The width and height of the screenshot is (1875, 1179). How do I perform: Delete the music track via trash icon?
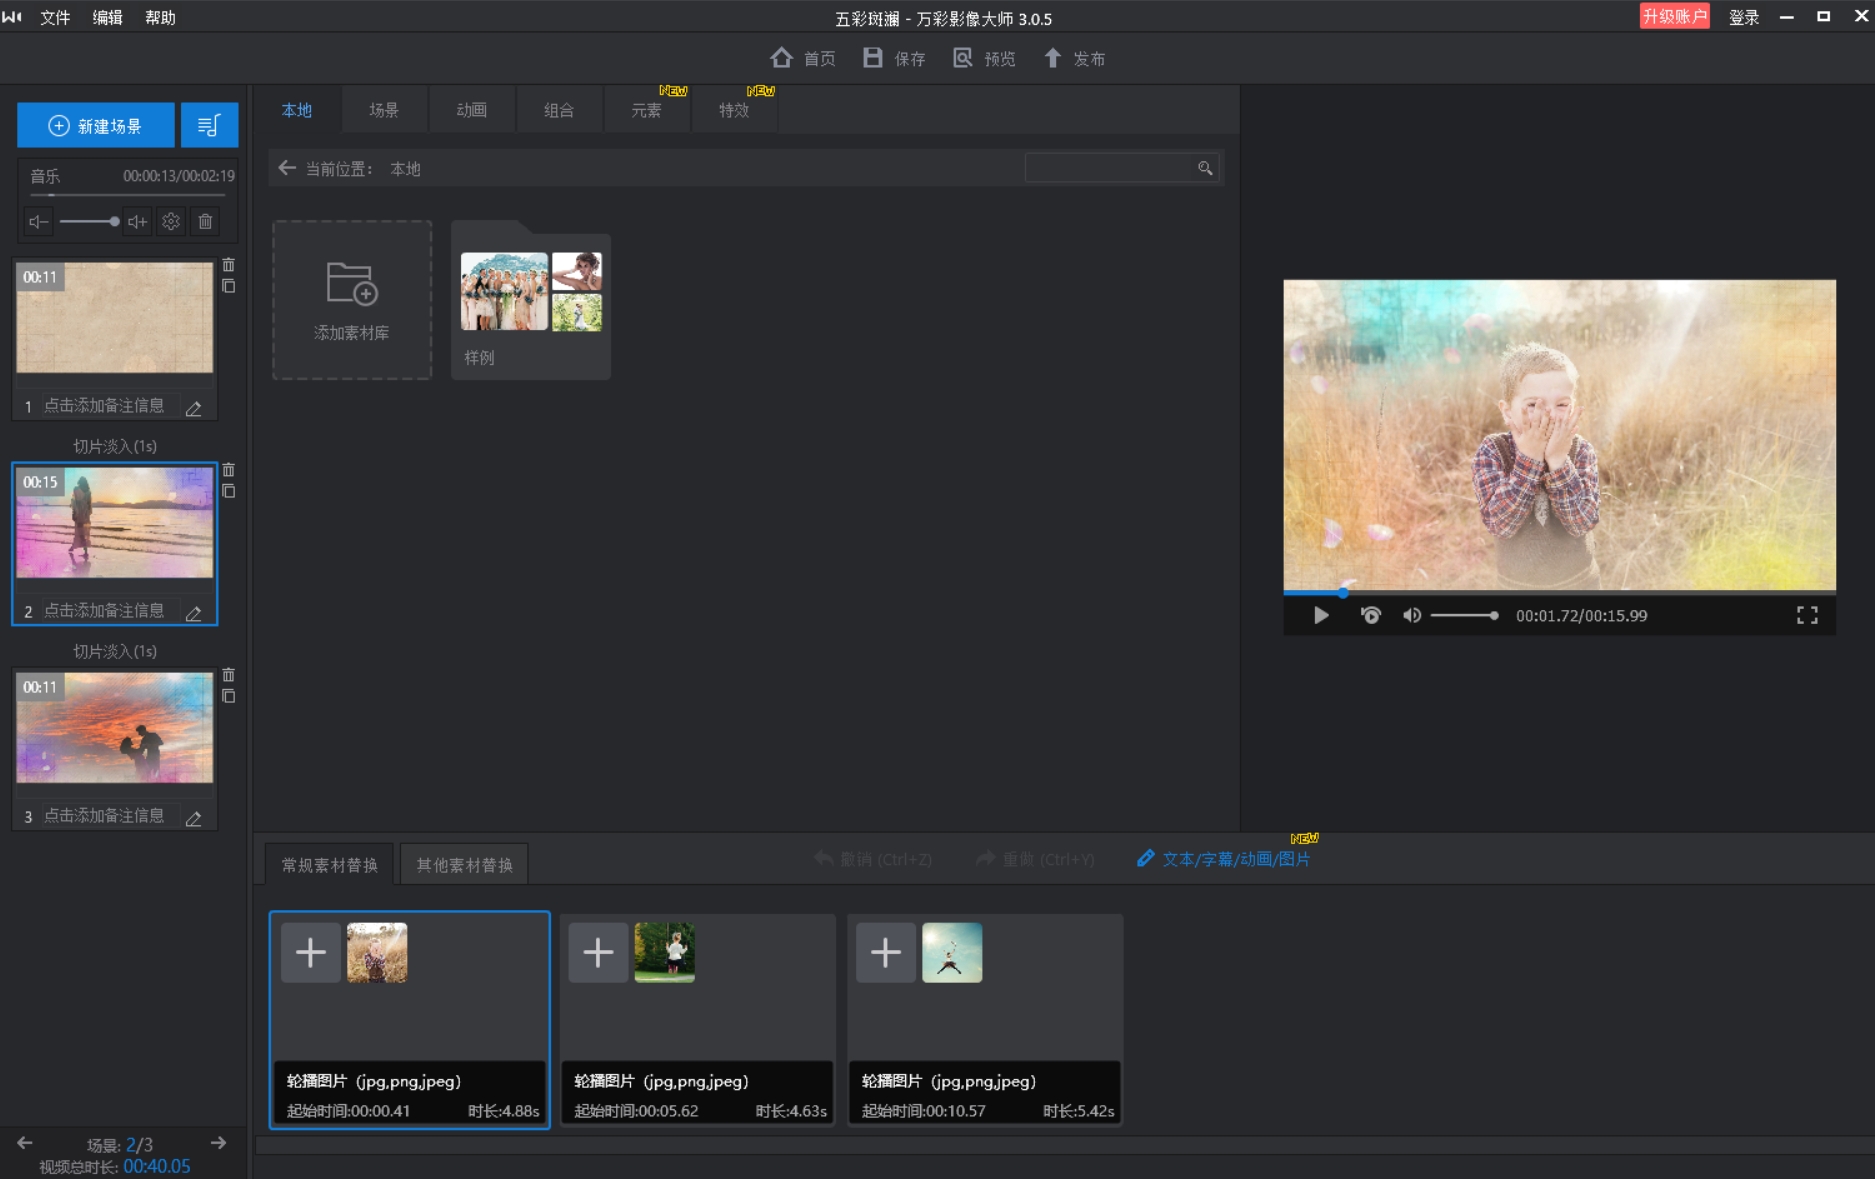click(x=205, y=222)
